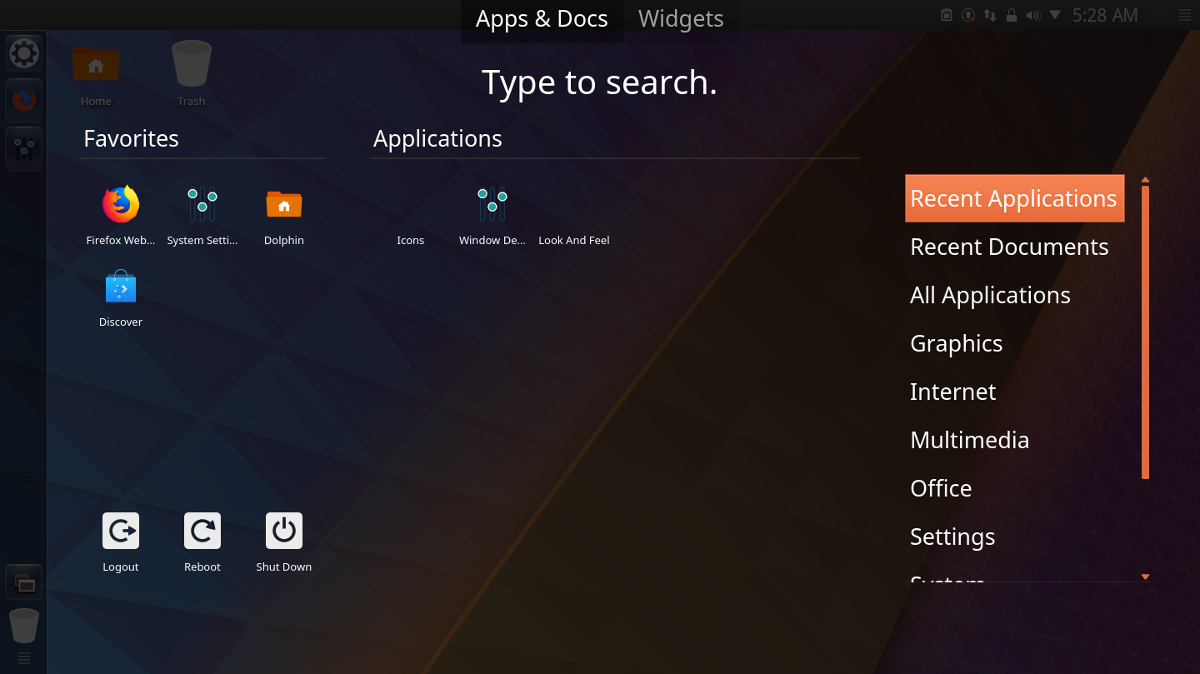This screenshot has height=674, width=1200.
Task: Toggle mute with the tray speaker icon
Action: pos(1033,15)
